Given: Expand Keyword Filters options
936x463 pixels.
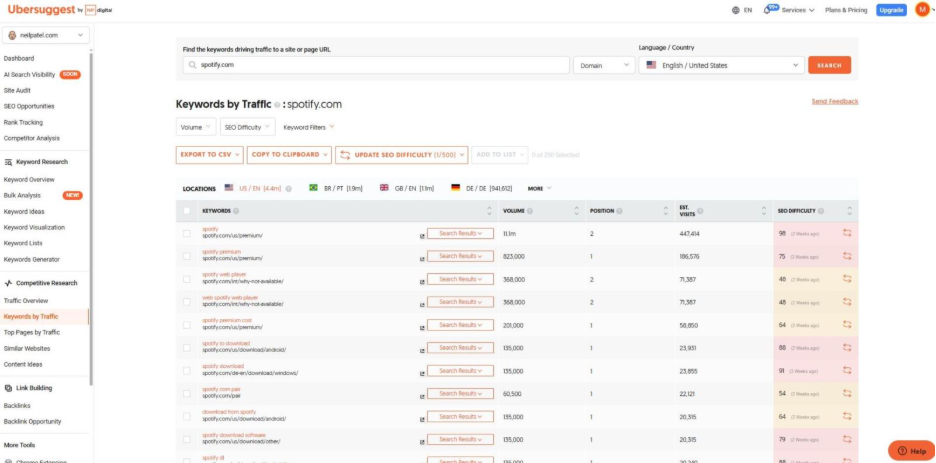Looking at the screenshot, I should pyautogui.click(x=309, y=127).
